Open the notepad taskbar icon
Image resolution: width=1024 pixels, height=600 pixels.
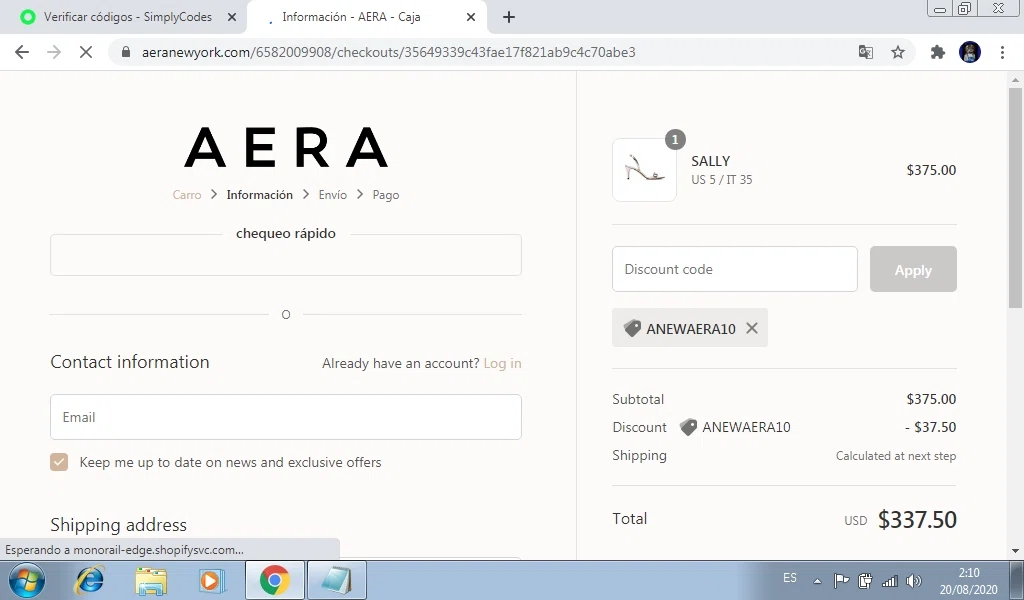tap(336, 580)
